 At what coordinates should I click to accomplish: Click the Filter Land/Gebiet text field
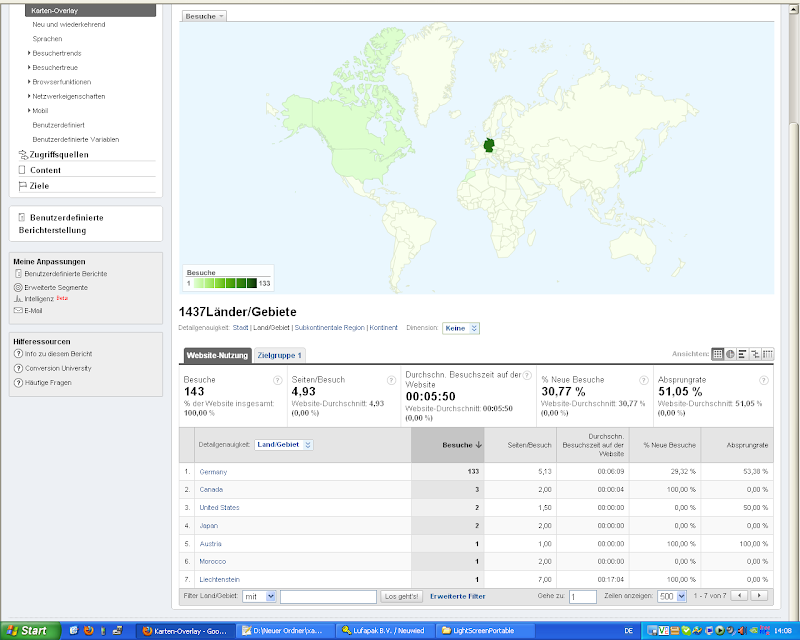click(x=327, y=596)
